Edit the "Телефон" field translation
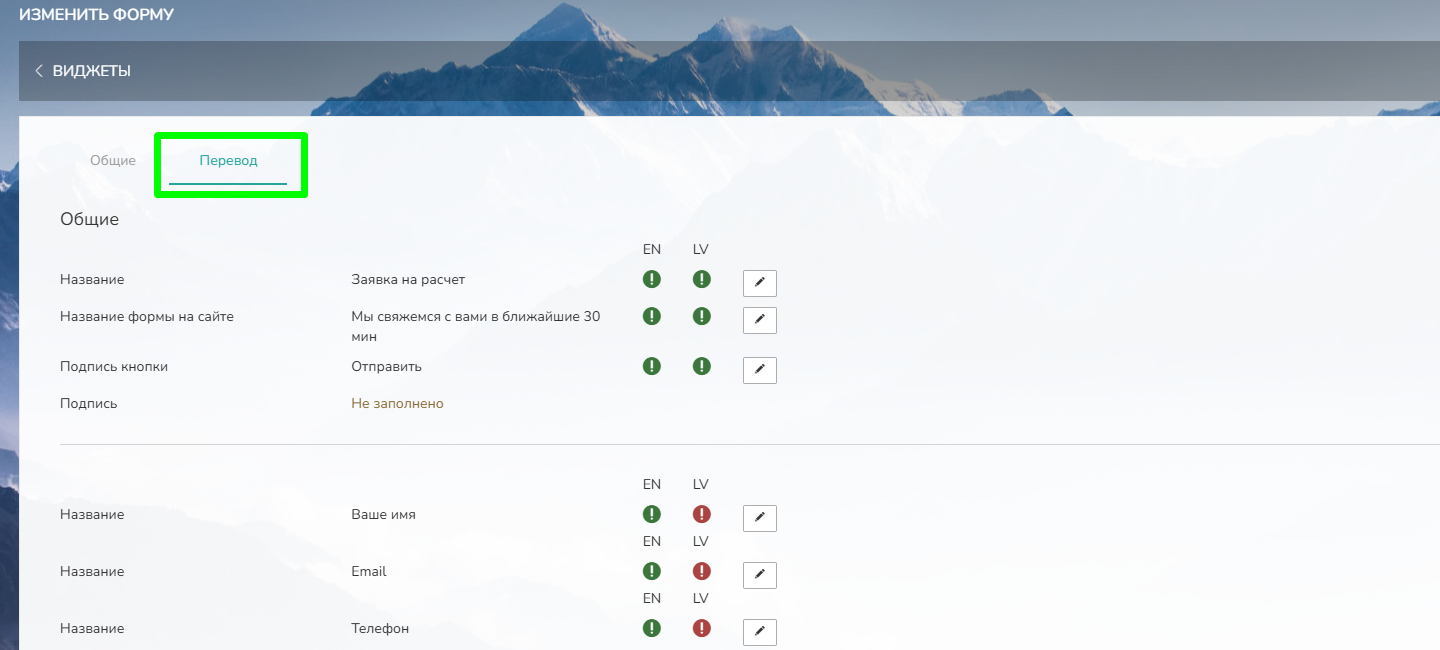This screenshot has height=650, width=1440. tap(759, 632)
